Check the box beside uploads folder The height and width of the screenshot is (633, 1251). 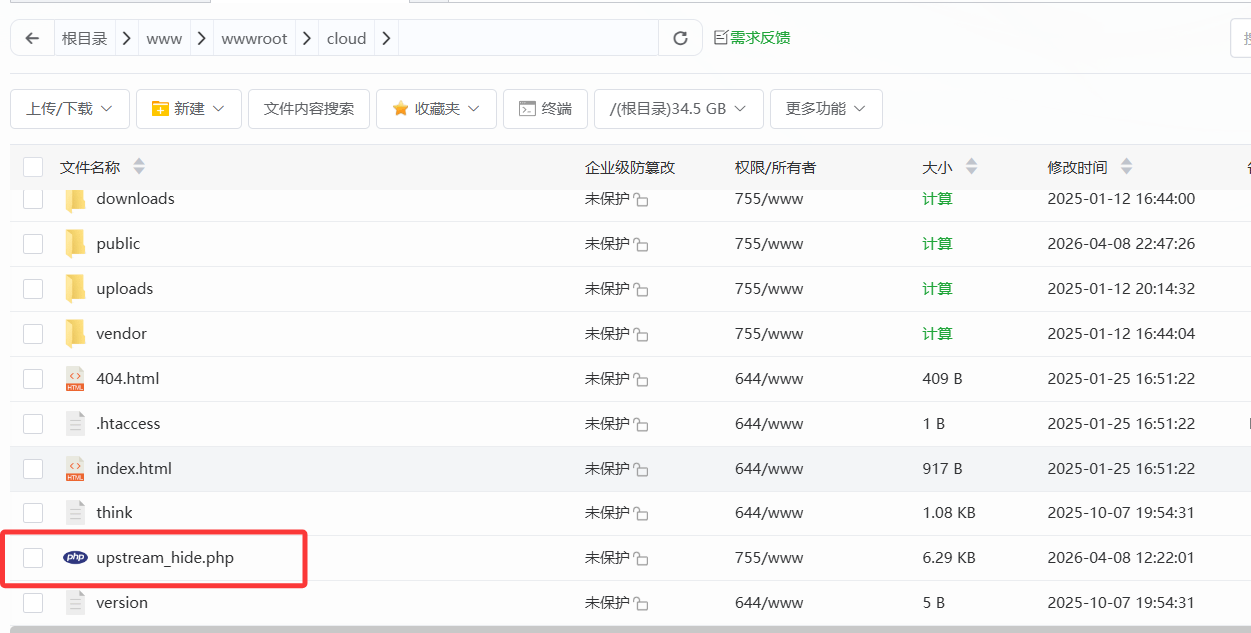33,289
